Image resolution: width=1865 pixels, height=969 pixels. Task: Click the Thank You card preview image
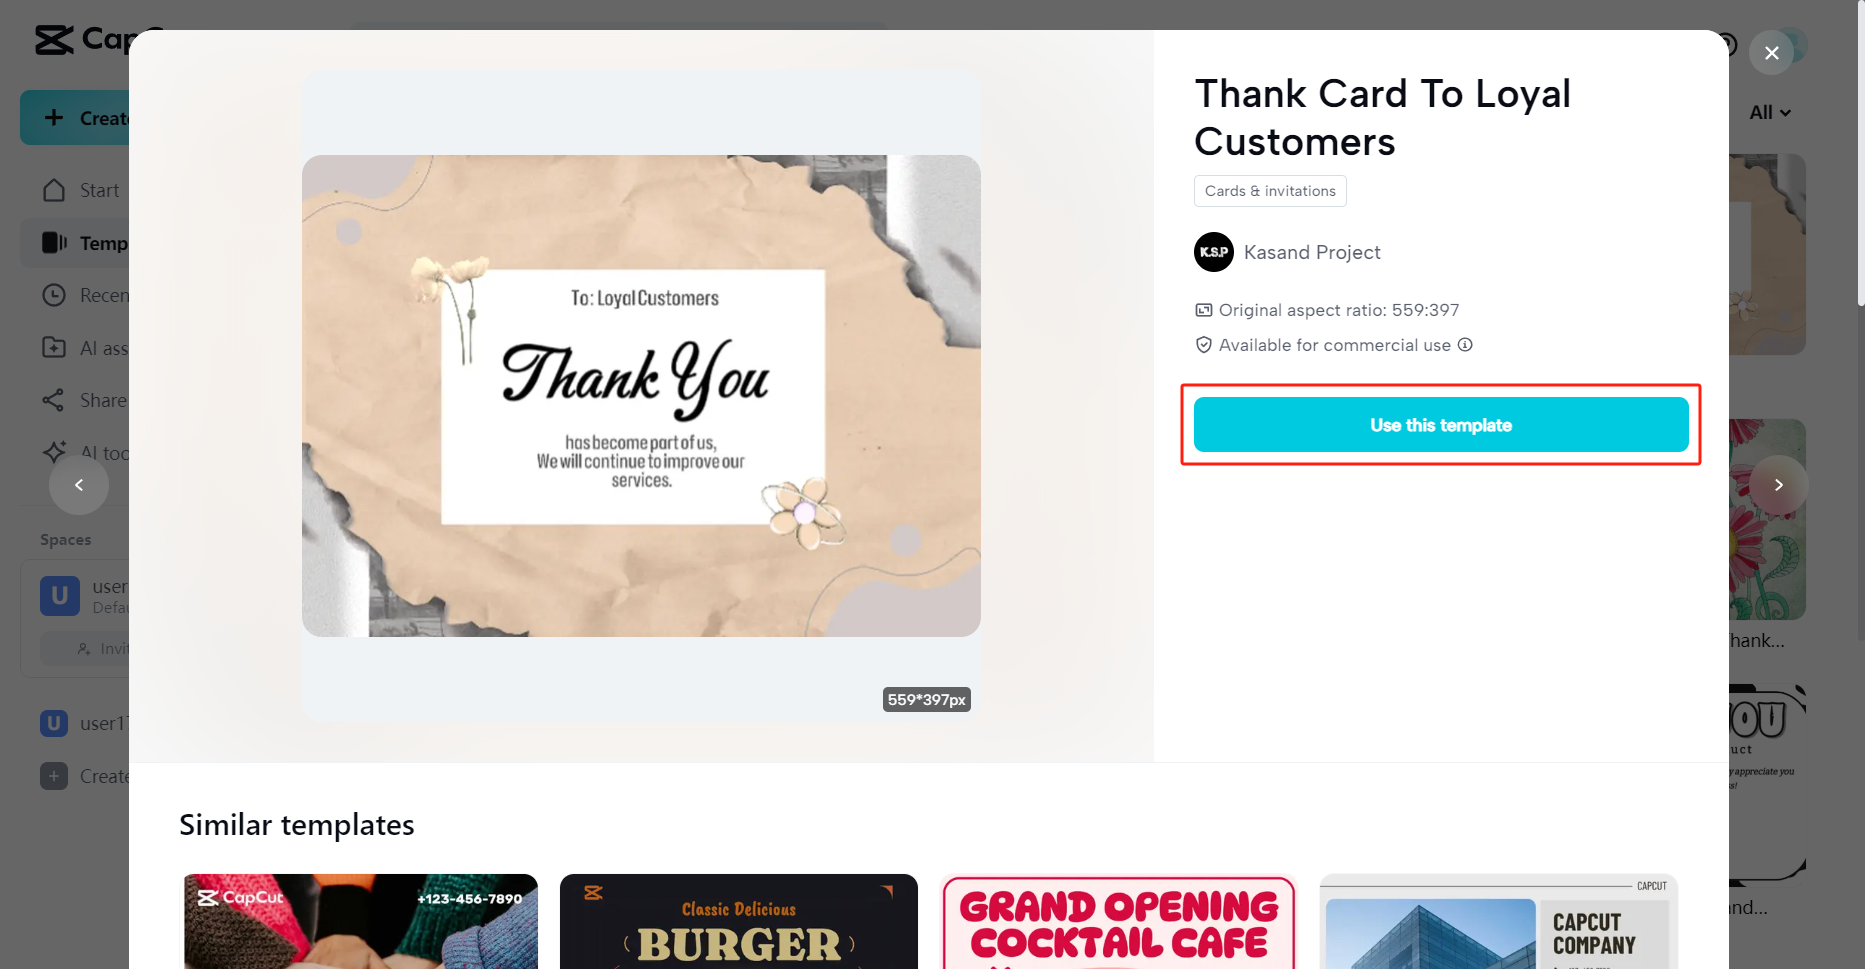tap(641, 396)
